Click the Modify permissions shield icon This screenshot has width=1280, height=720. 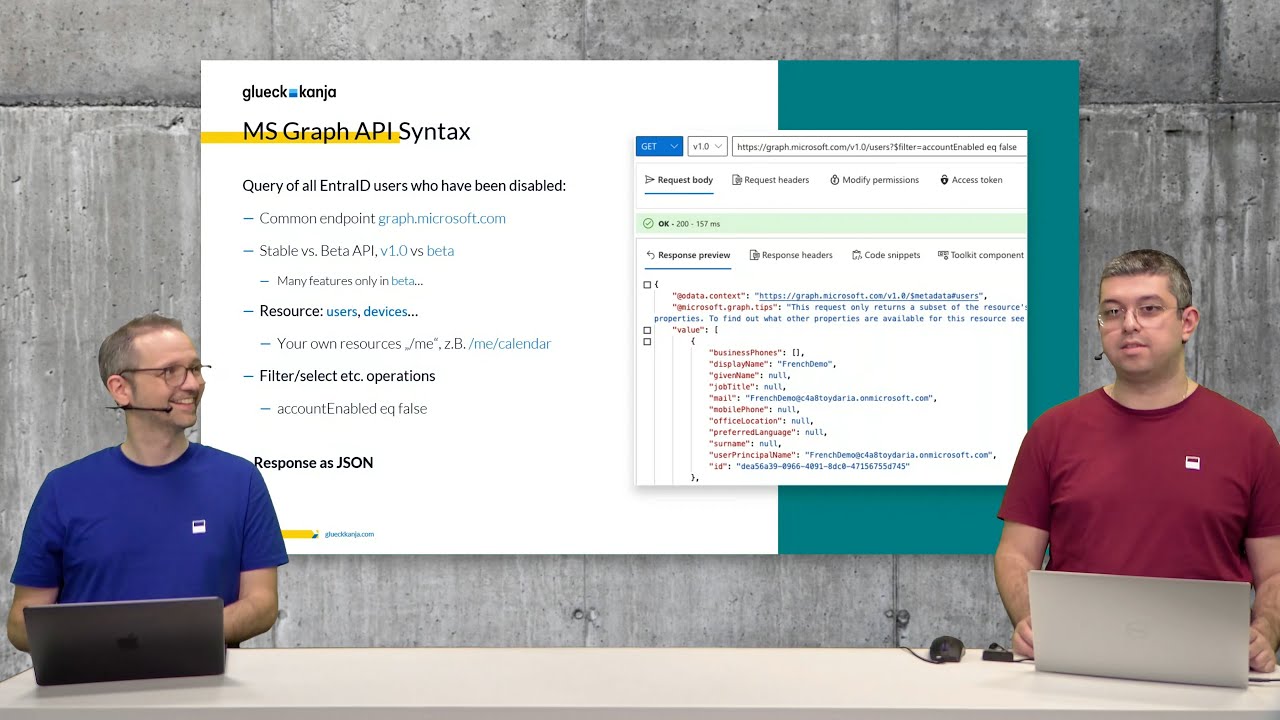(834, 180)
